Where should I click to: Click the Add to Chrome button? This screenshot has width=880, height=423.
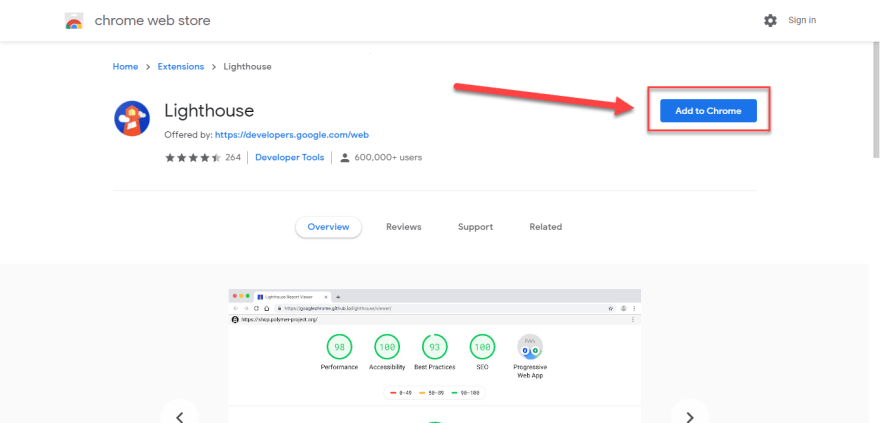tap(708, 111)
